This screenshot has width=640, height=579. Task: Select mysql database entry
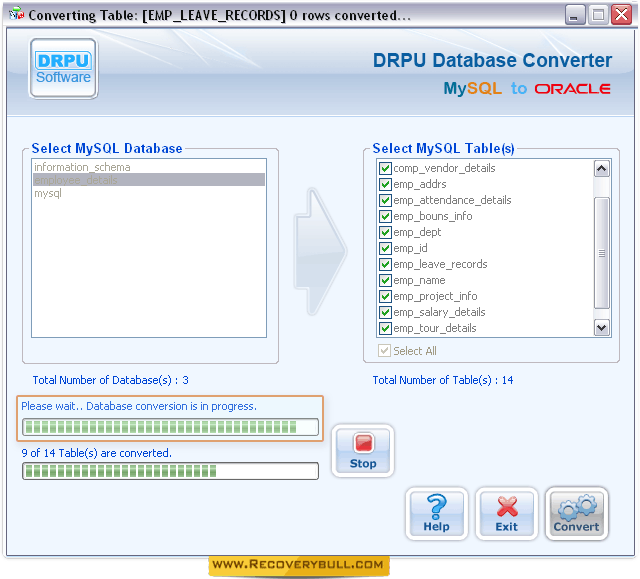pos(149,193)
